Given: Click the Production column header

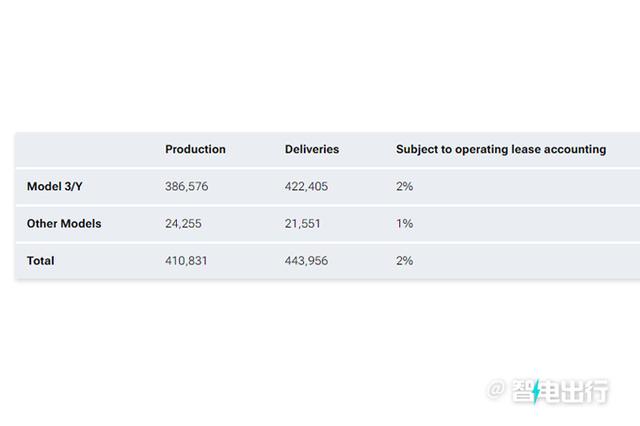Looking at the screenshot, I should point(195,149).
